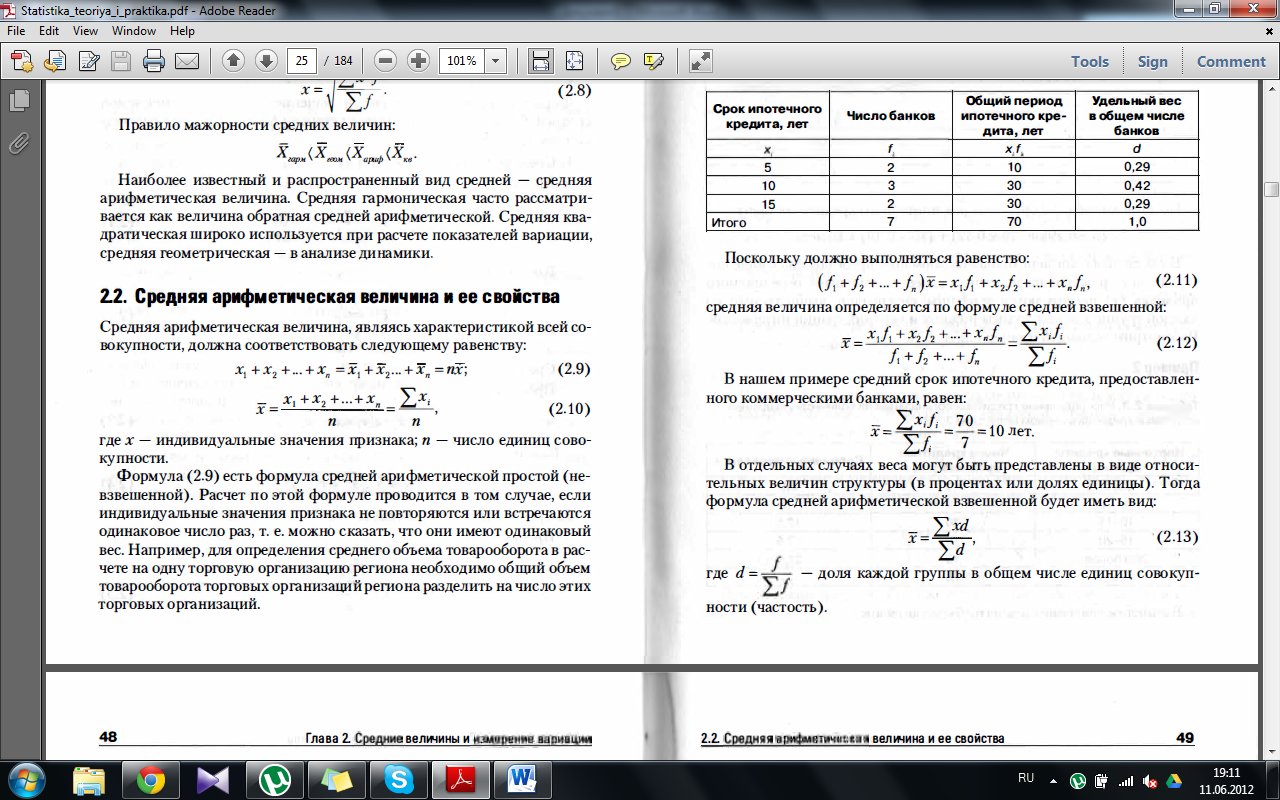Open the Window menu

pyautogui.click(x=134, y=31)
